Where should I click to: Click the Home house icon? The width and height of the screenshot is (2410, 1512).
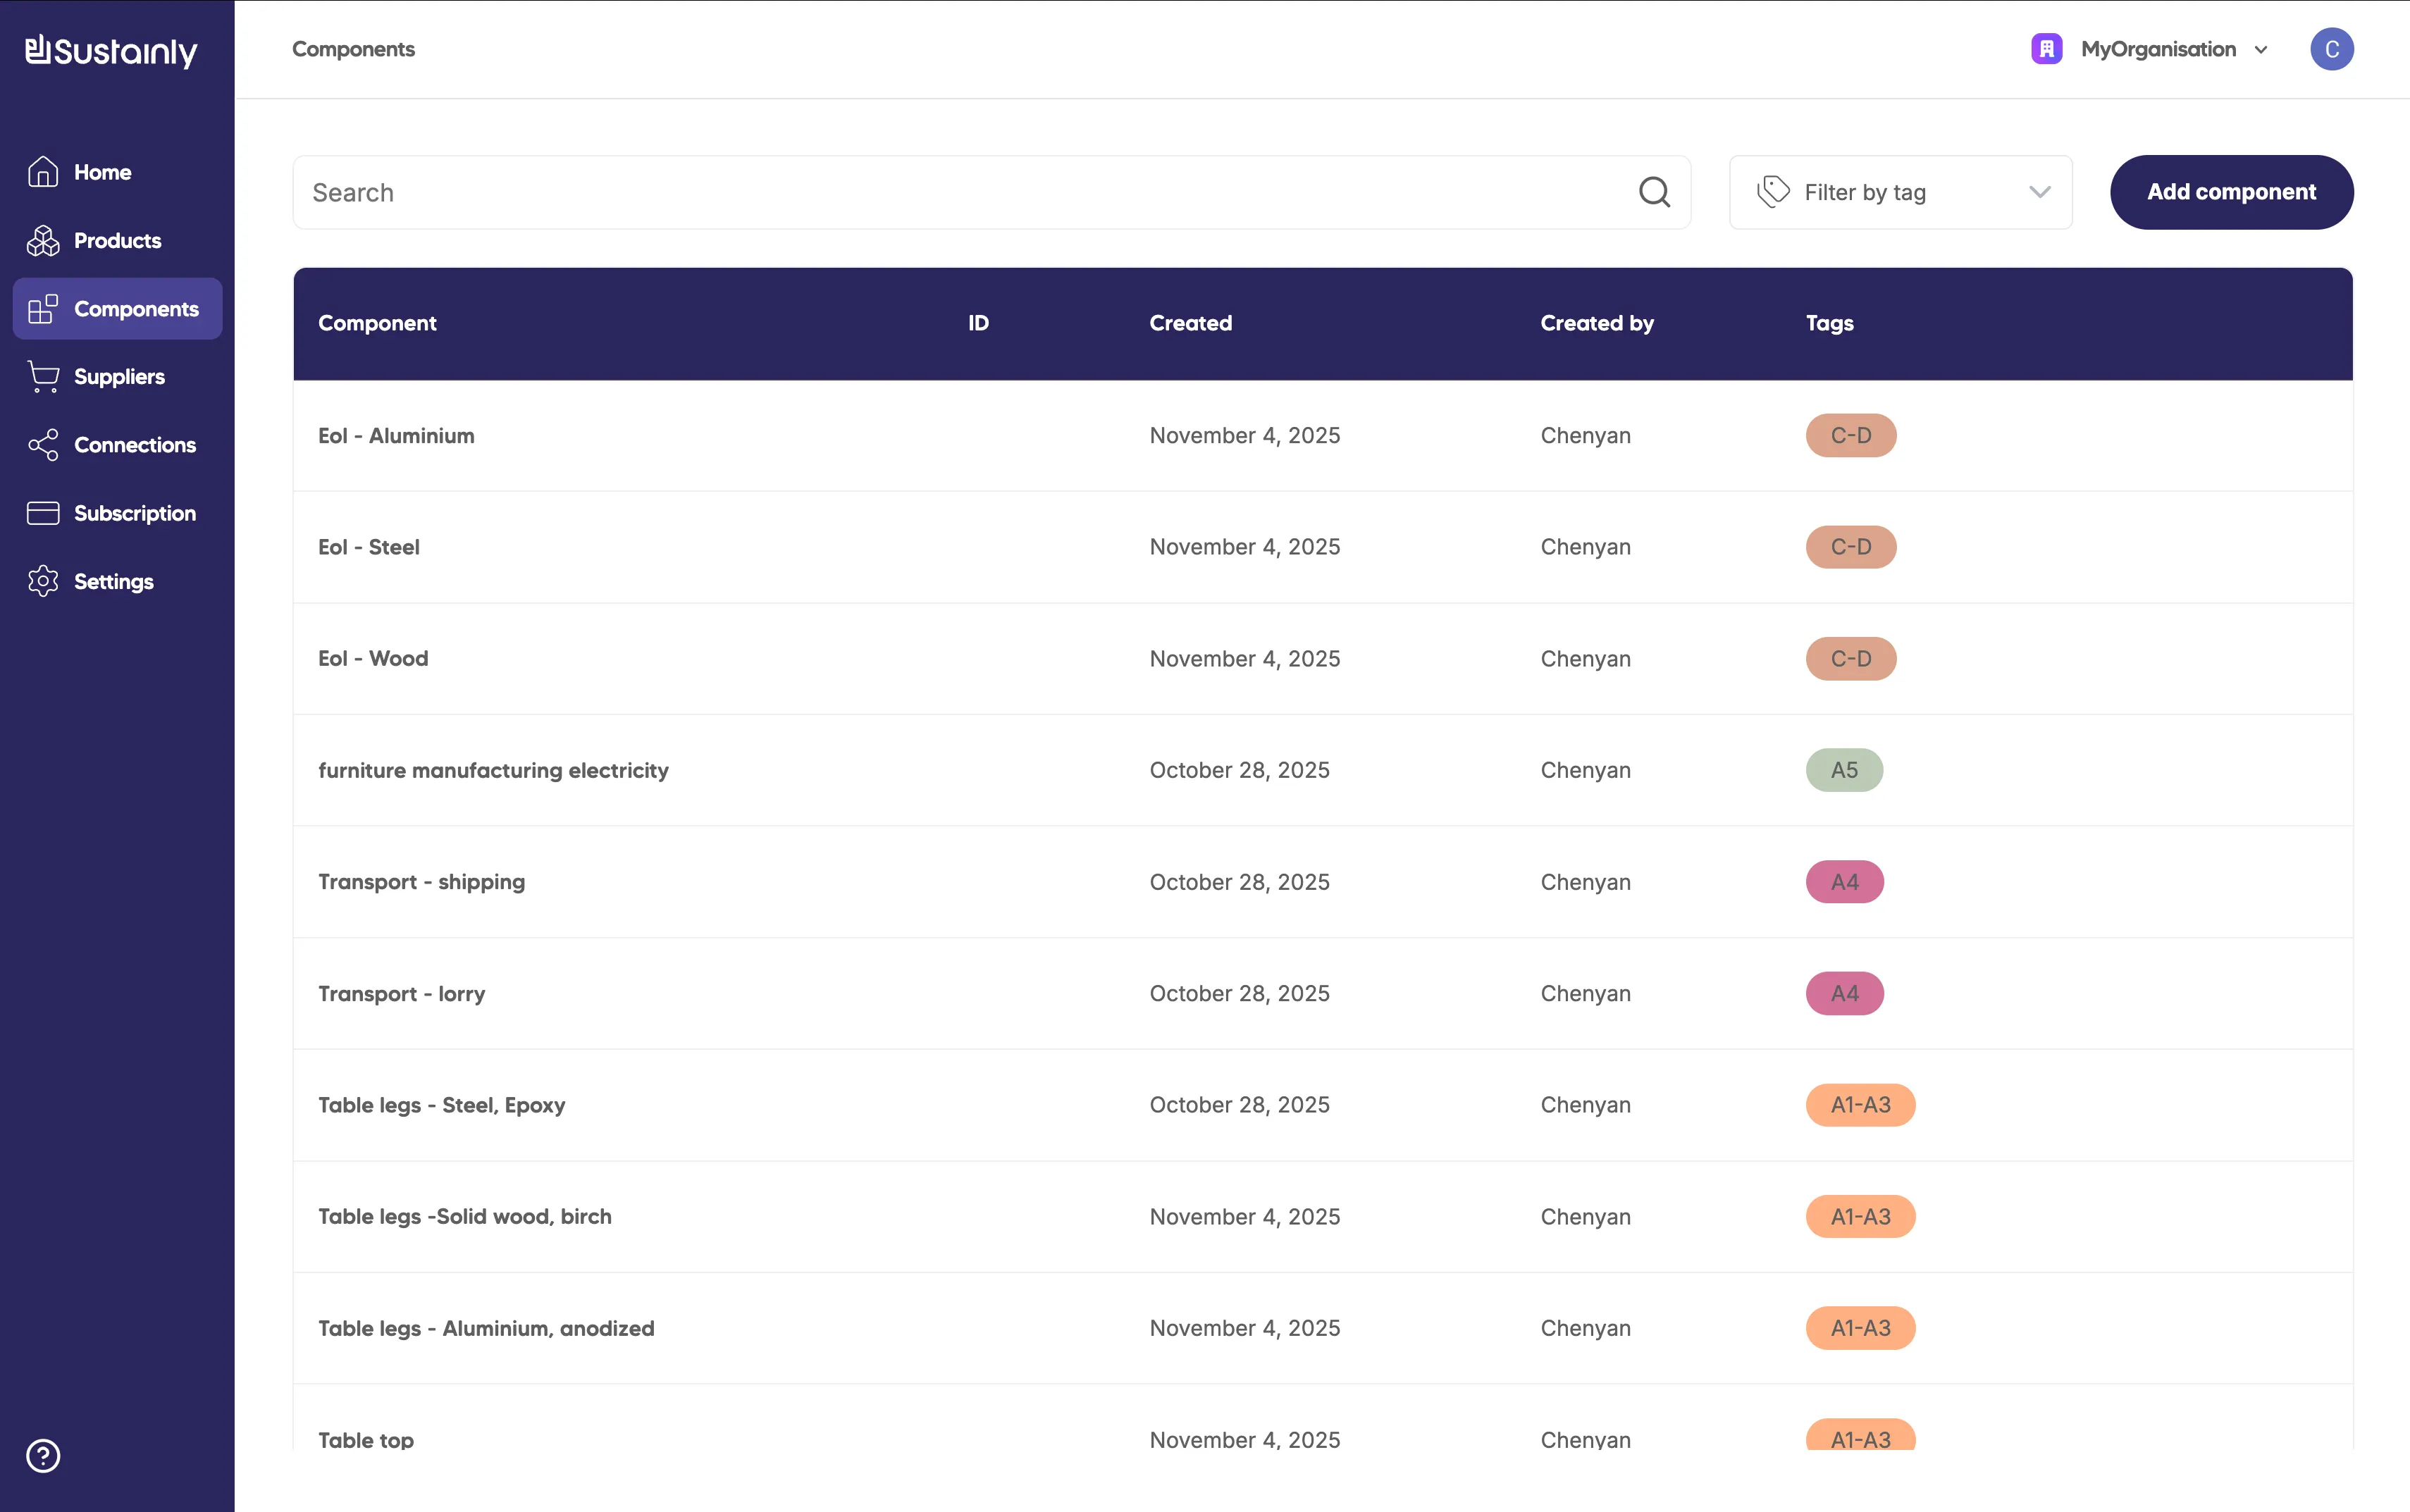(x=43, y=172)
